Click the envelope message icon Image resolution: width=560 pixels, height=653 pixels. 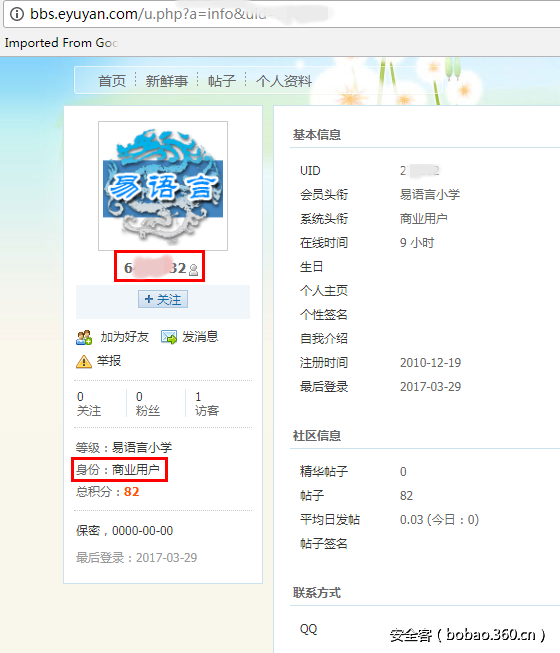(169, 337)
